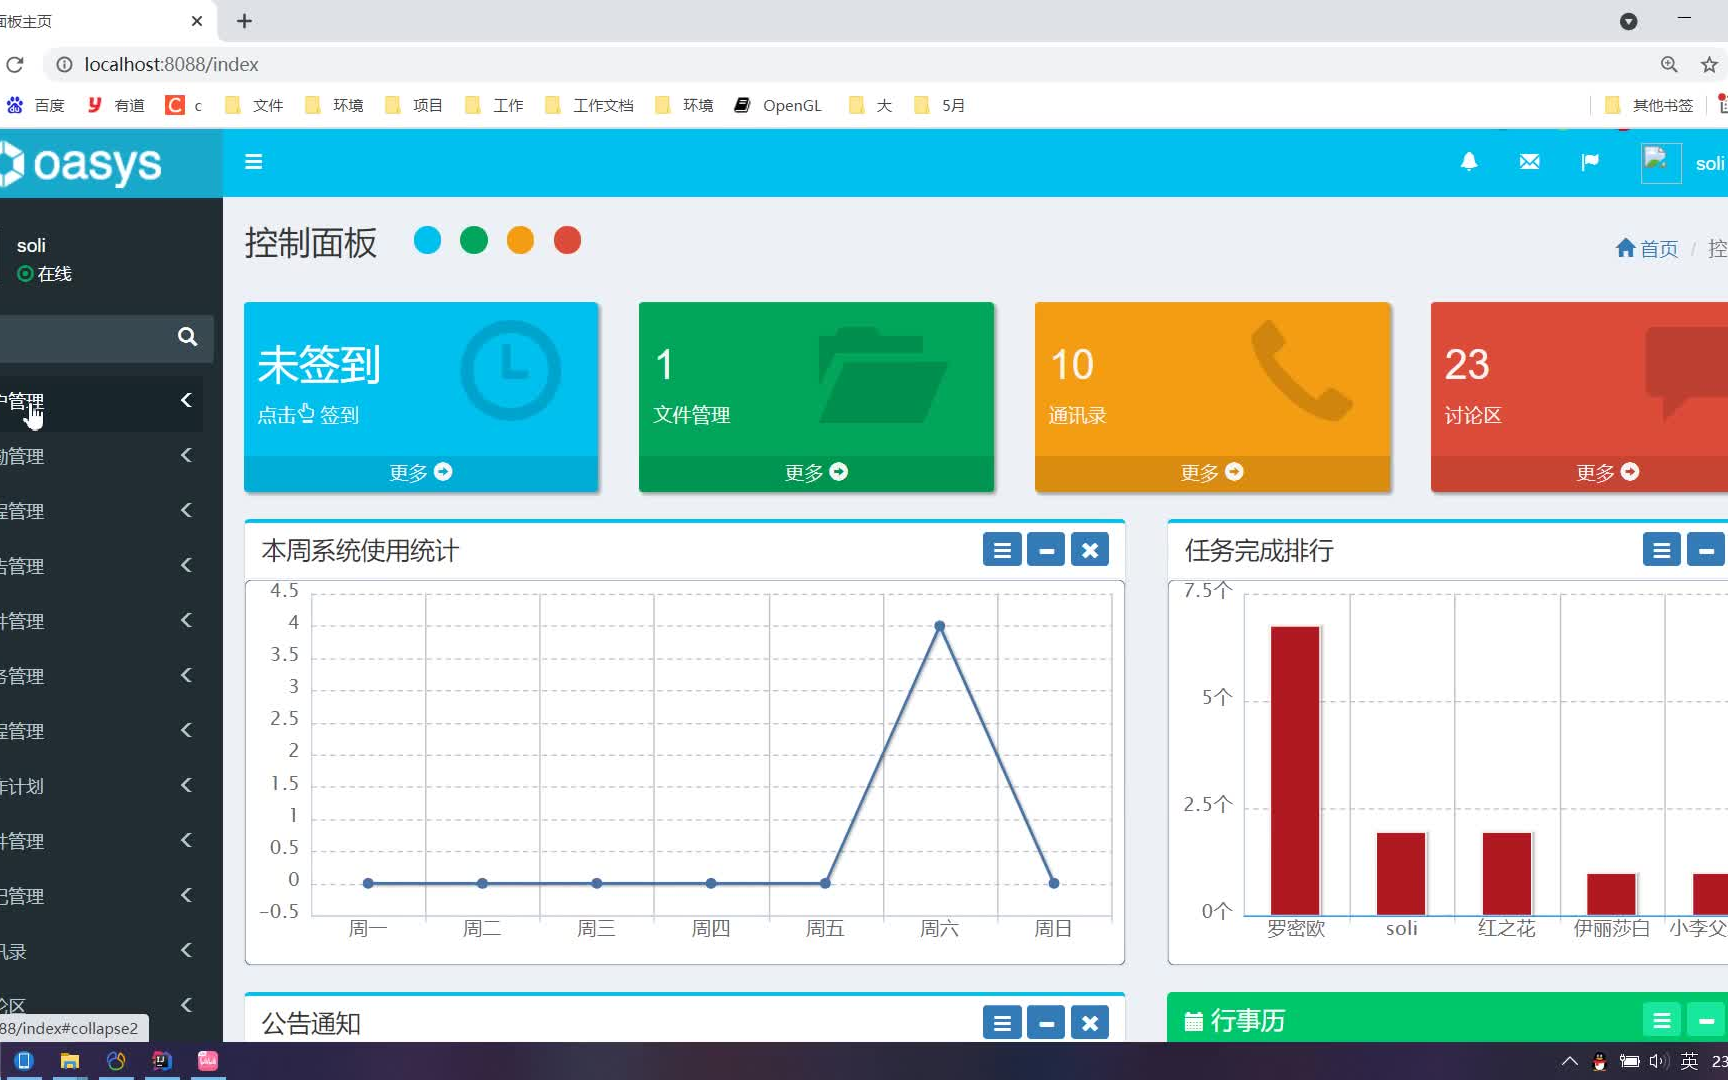Open soli username menu in header
The width and height of the screenshot is (1728, 1080).
(1710, 163)
